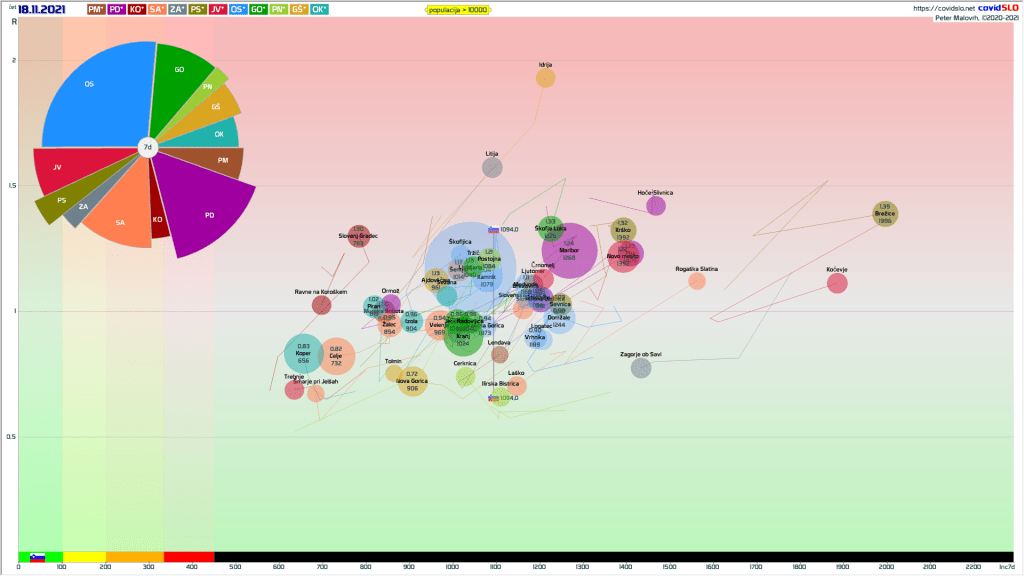Click the Litija bubble
1024x576 pixels.
point(492,167)
